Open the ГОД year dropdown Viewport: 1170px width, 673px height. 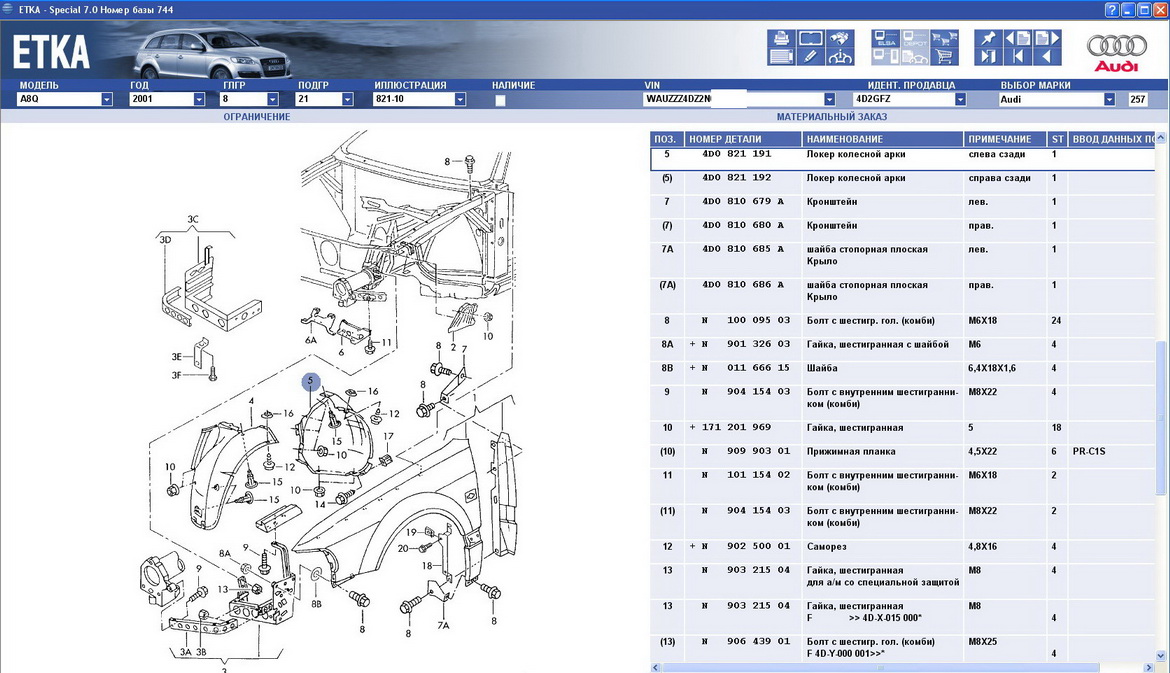click(x=199, y=100)
